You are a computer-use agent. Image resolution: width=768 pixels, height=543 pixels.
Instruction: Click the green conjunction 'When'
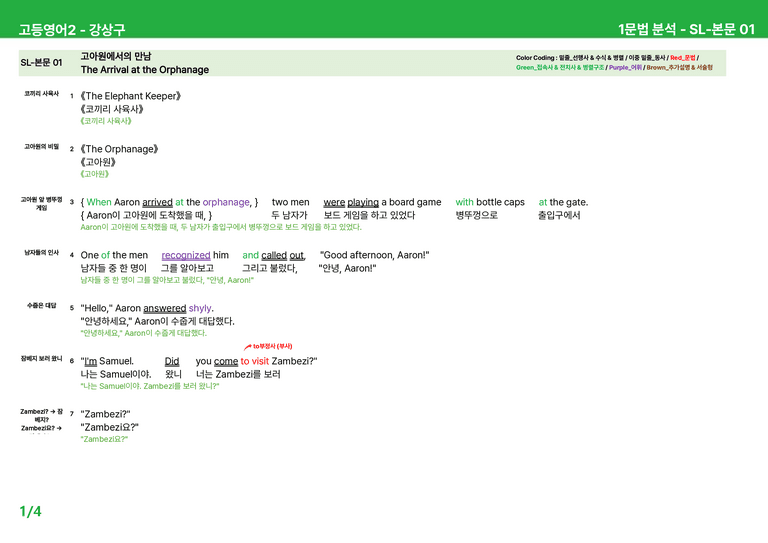pyautogui.click(x=99, y=202)
